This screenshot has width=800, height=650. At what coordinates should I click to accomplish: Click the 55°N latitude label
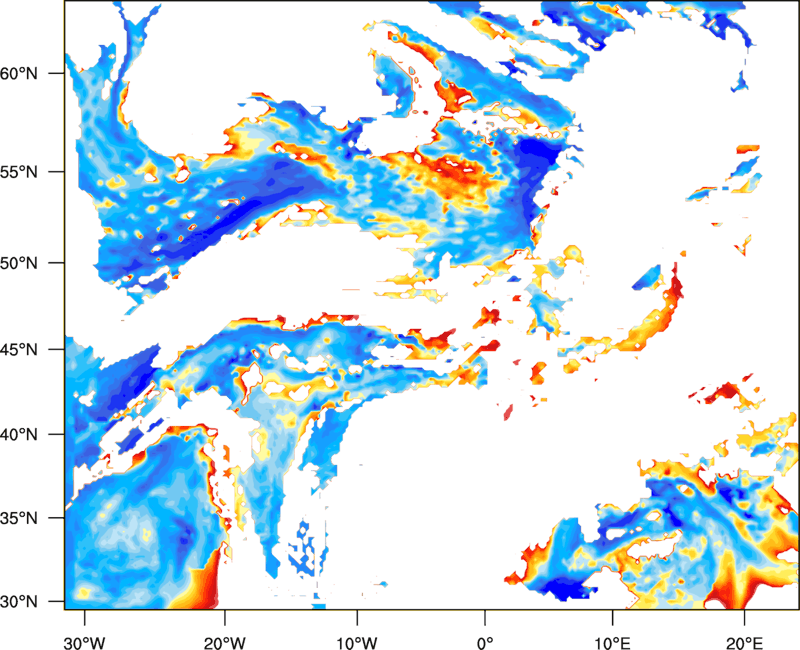tap(19, 172)
